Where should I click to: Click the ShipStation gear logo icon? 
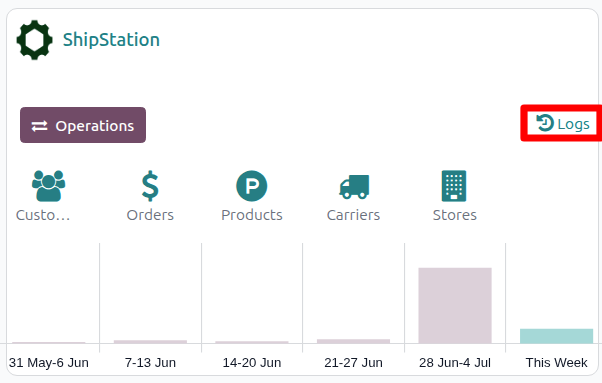pos(35,40)
